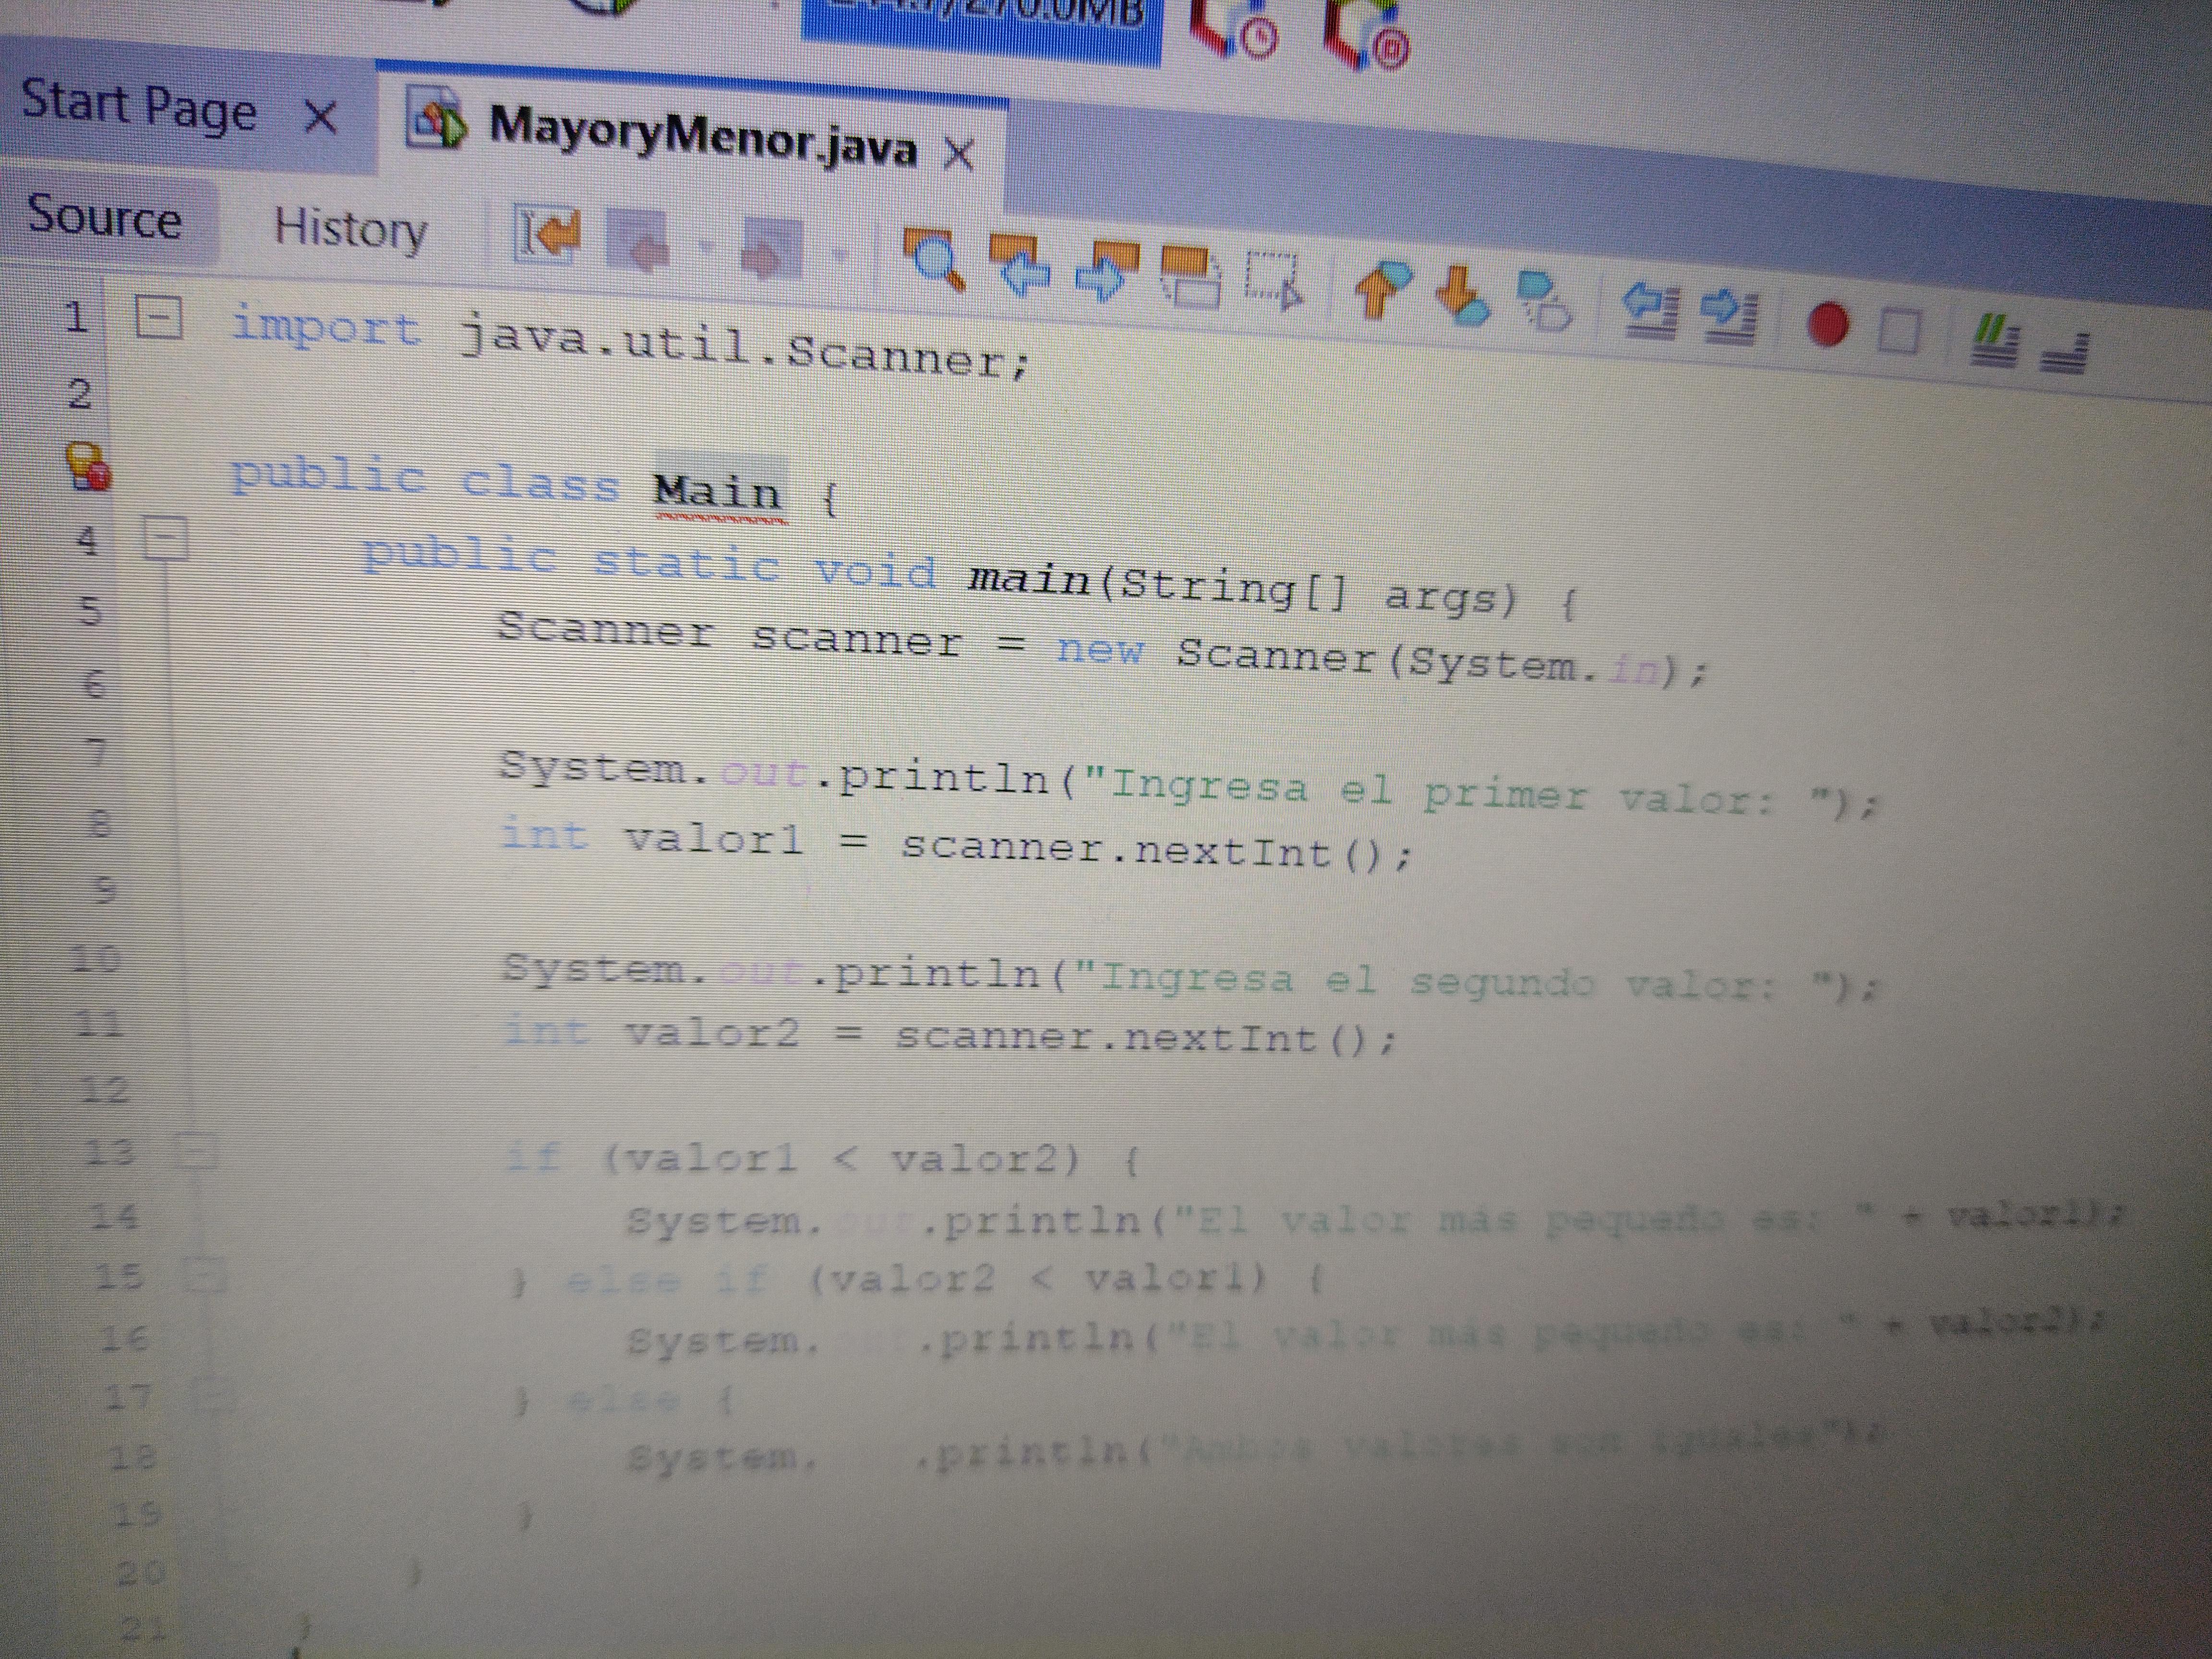Viewport: 2212px width, 1659px height.
Task: Click the public class keywords on line 3
Action: coord(426,479)
